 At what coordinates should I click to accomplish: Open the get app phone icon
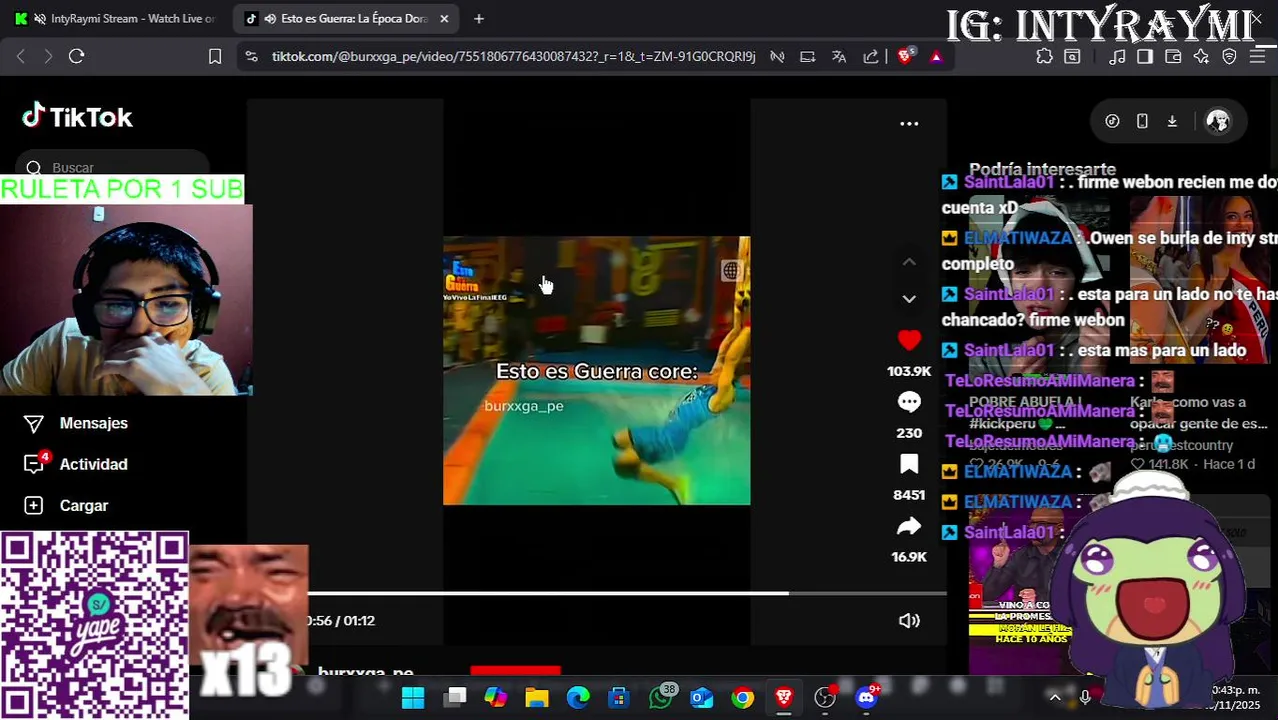tap(1142, 121)
